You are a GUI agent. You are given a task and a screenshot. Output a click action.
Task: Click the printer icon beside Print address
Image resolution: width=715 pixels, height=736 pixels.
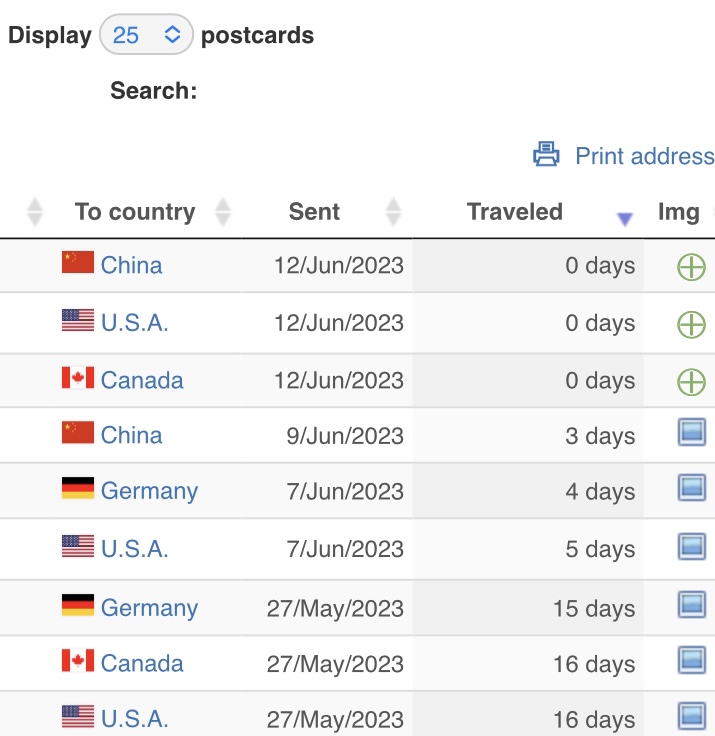pos(546,154)
